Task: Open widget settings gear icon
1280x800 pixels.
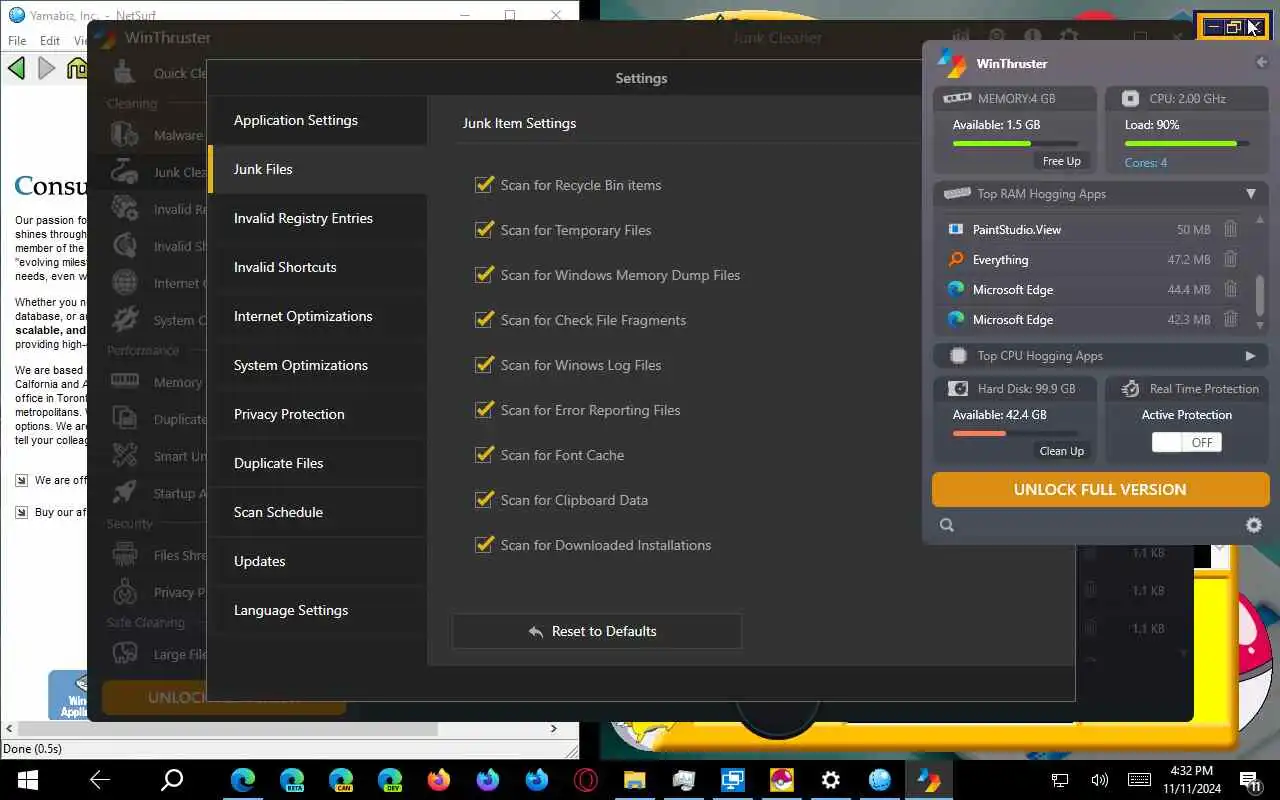Action: pos(1253,525)
